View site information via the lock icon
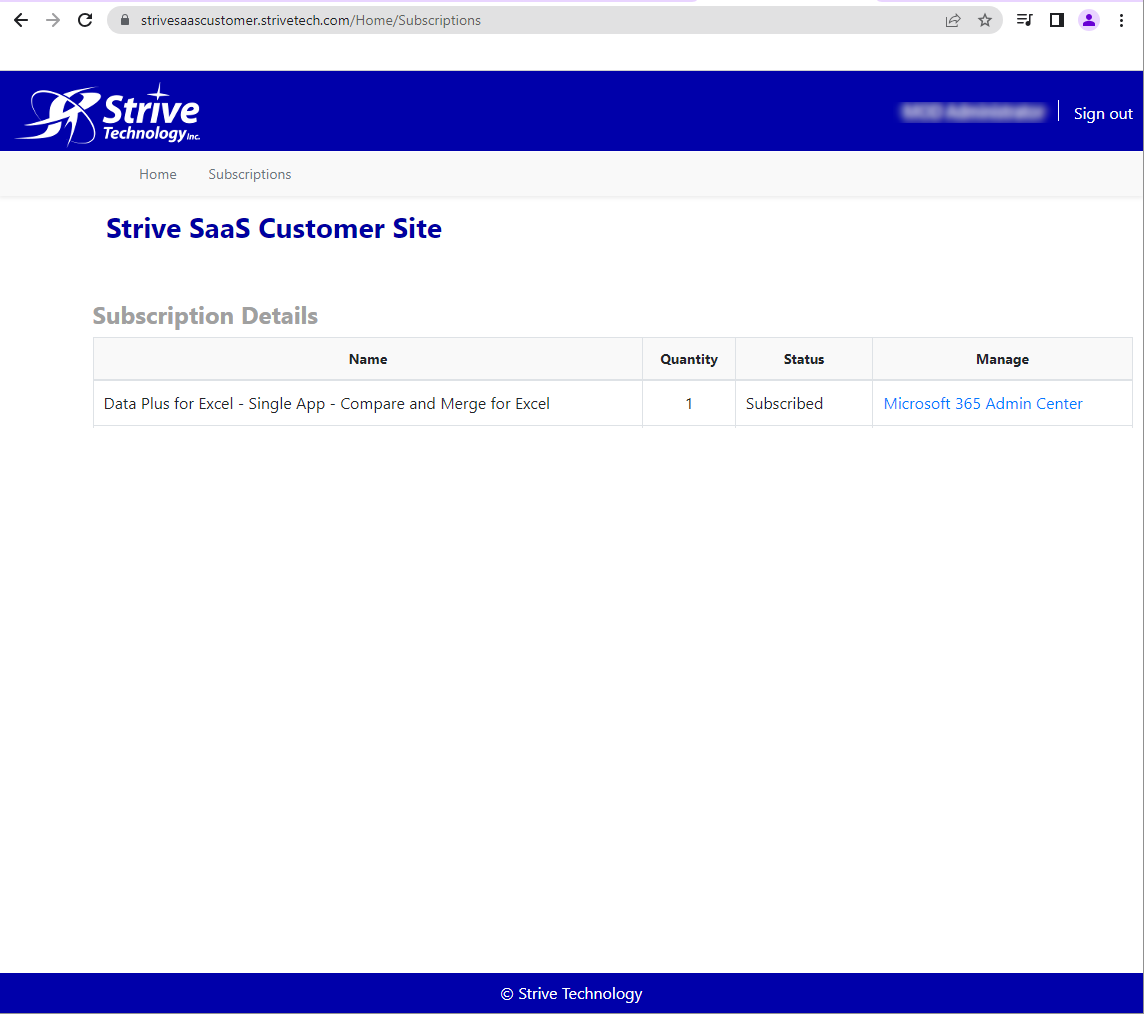 coord(125,20)
